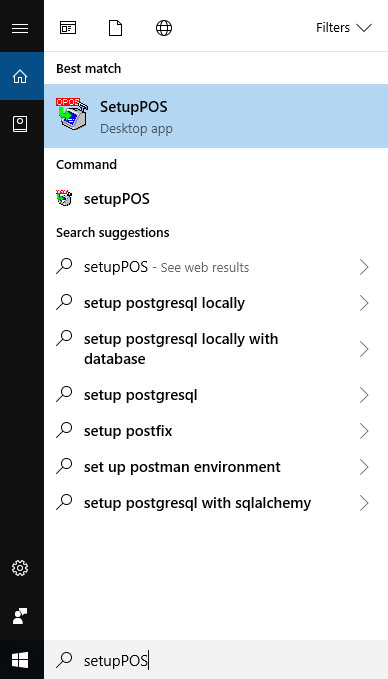388x679 pixels.
Task: Run the setupPOS command result
Action: coord(216,199)
